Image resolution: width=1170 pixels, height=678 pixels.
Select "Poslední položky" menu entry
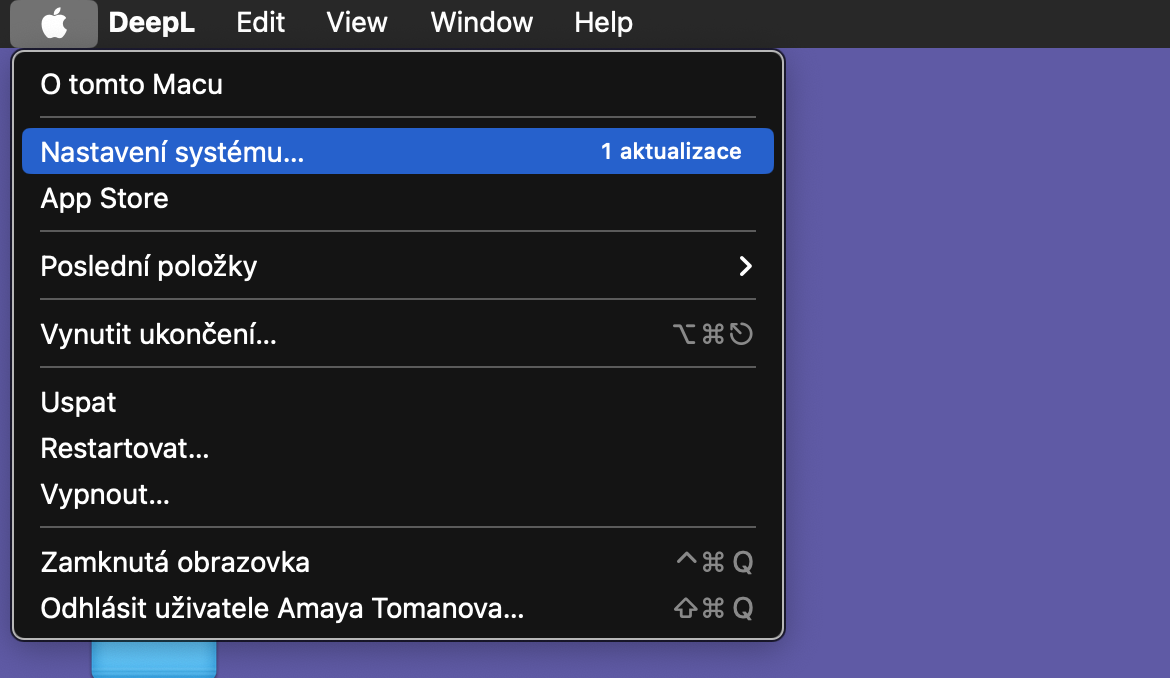coord(149,266)
